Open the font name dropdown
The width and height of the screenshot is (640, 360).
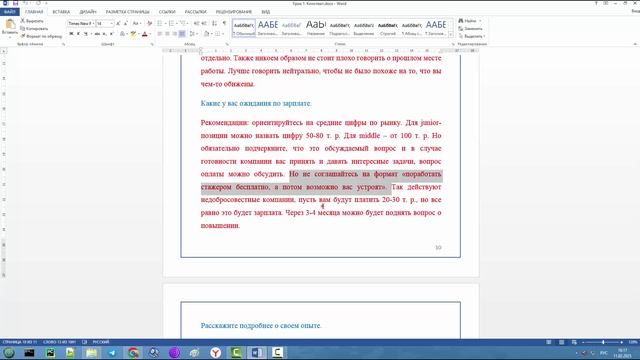coord(93,24)
